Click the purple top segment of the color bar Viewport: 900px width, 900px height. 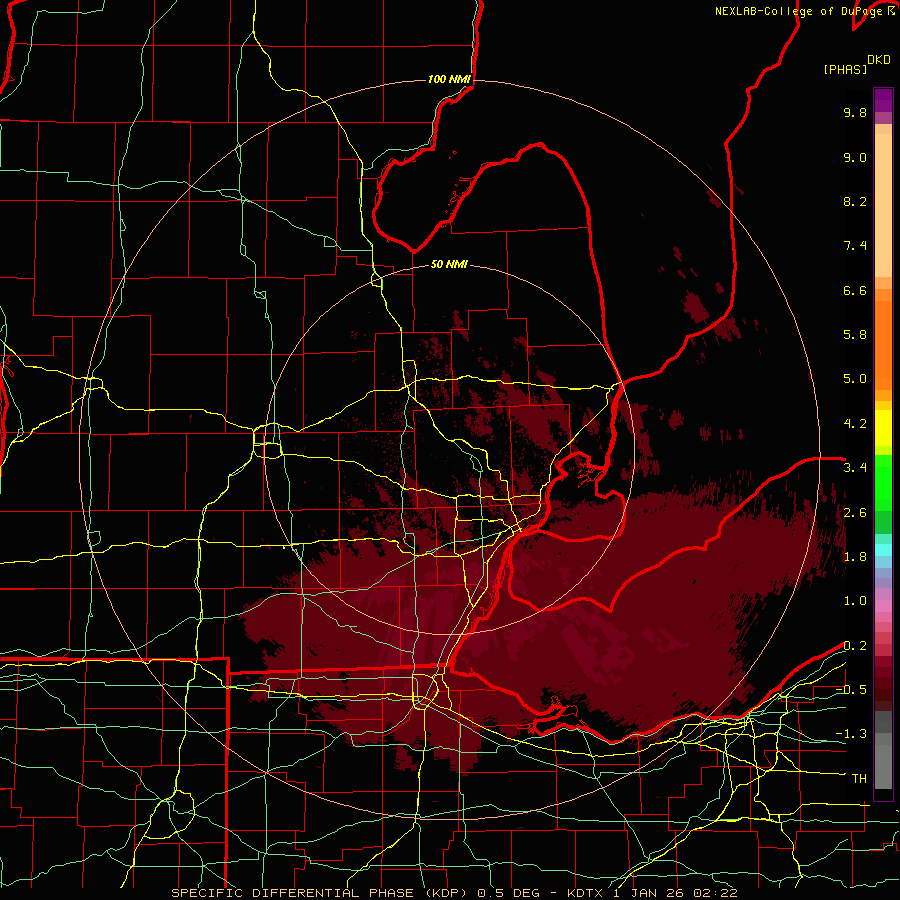[x=883, y=100]
